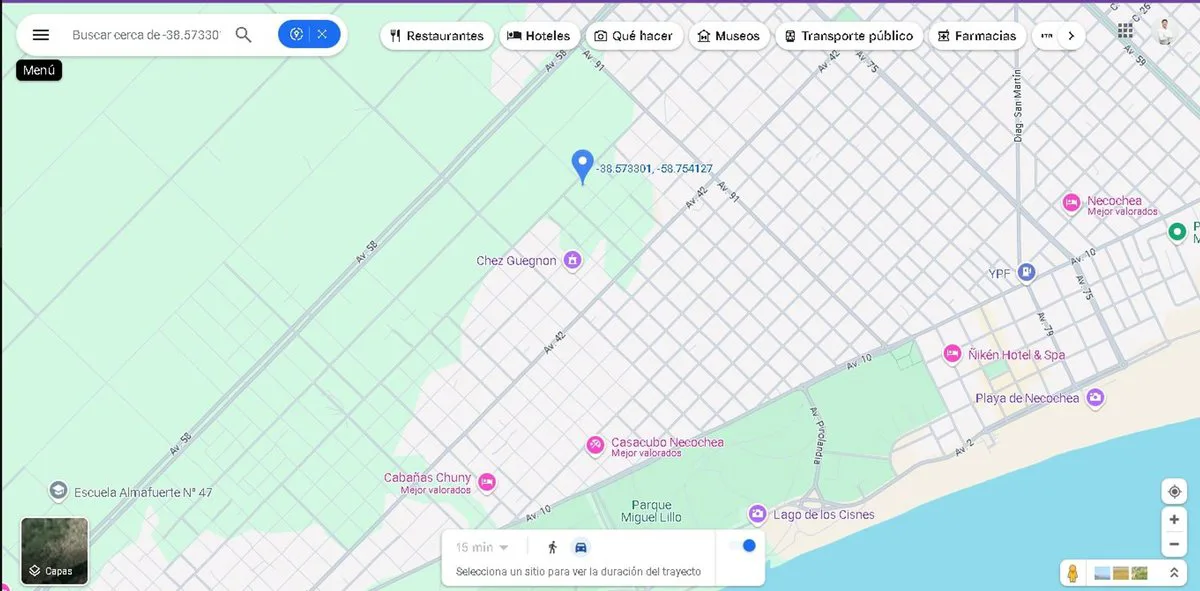
Task: Filter by Hoteles
Action: click(x=539, y=36)
